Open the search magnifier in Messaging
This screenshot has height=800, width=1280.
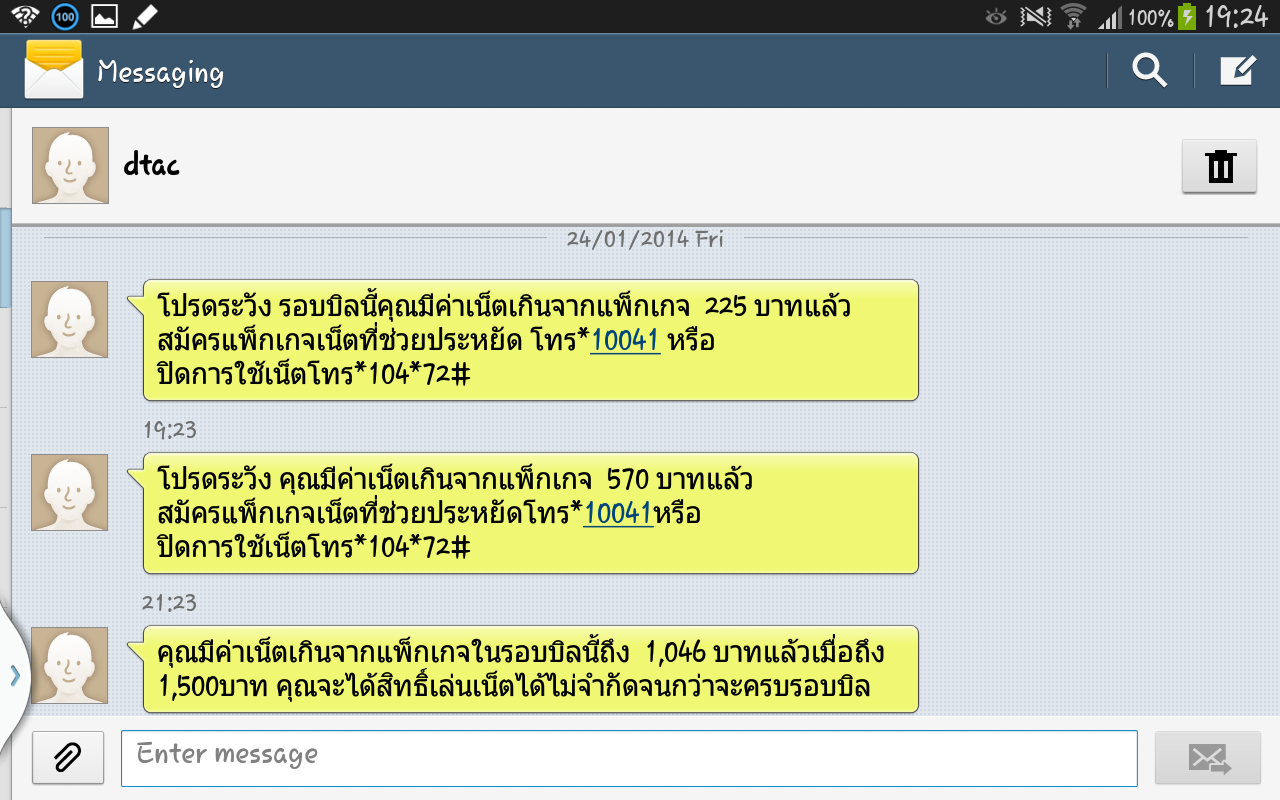pyautogui.click(x=1150, y=71)
